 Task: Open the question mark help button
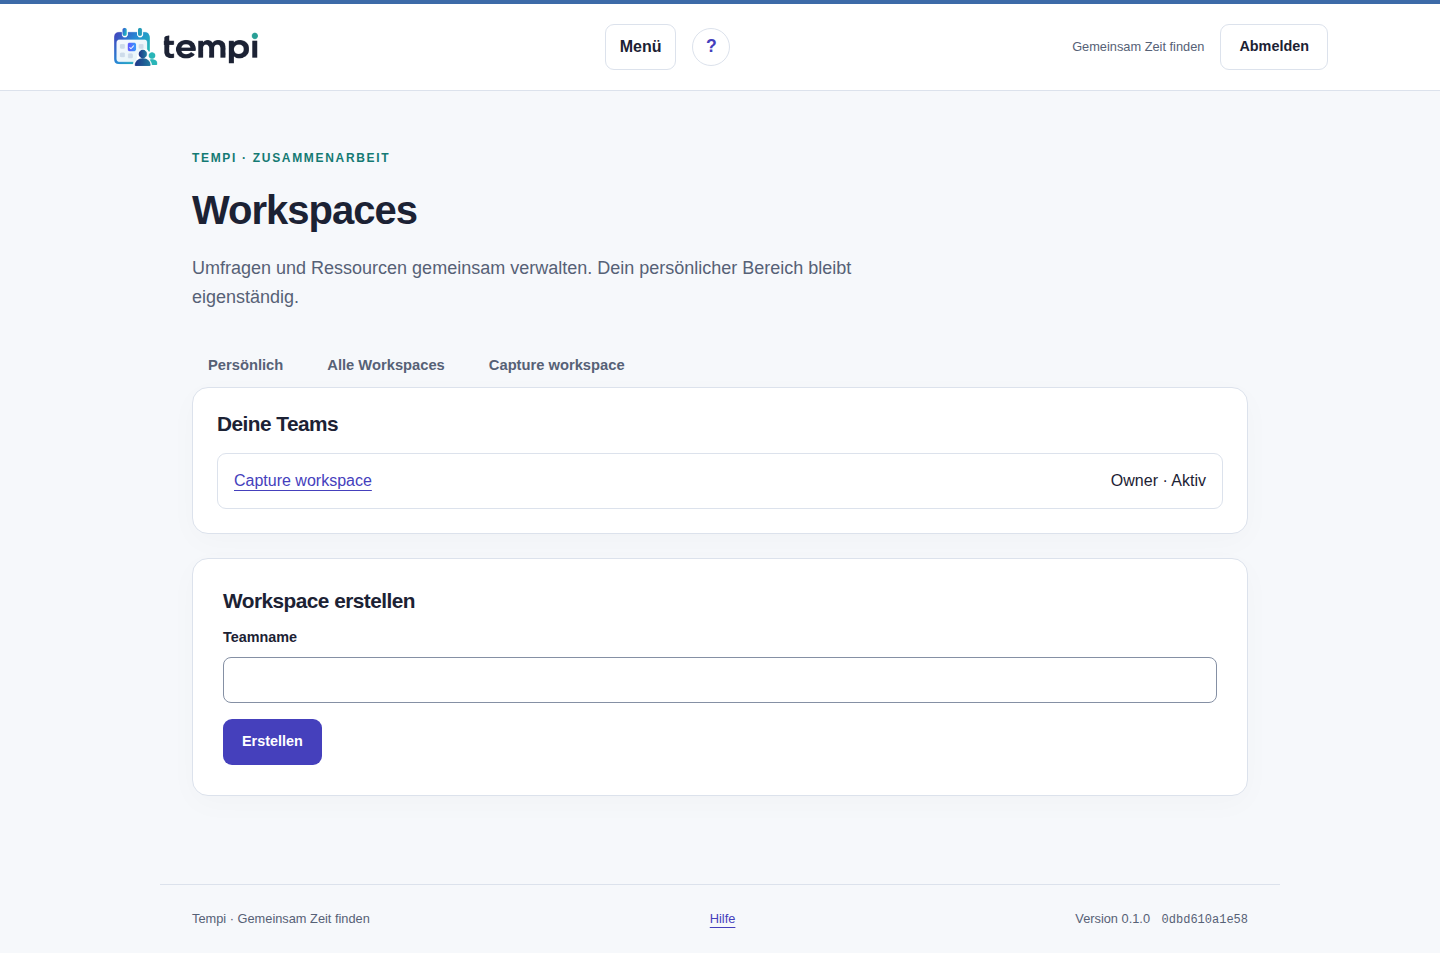pos(711,47)
